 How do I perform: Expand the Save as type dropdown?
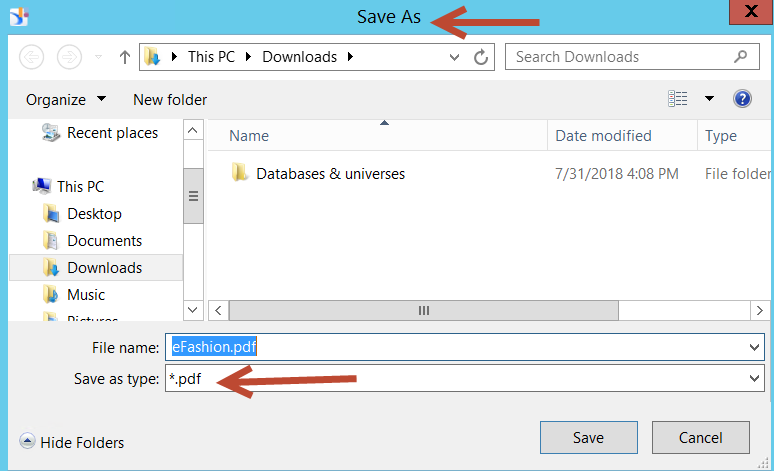(x=754, y=379)
